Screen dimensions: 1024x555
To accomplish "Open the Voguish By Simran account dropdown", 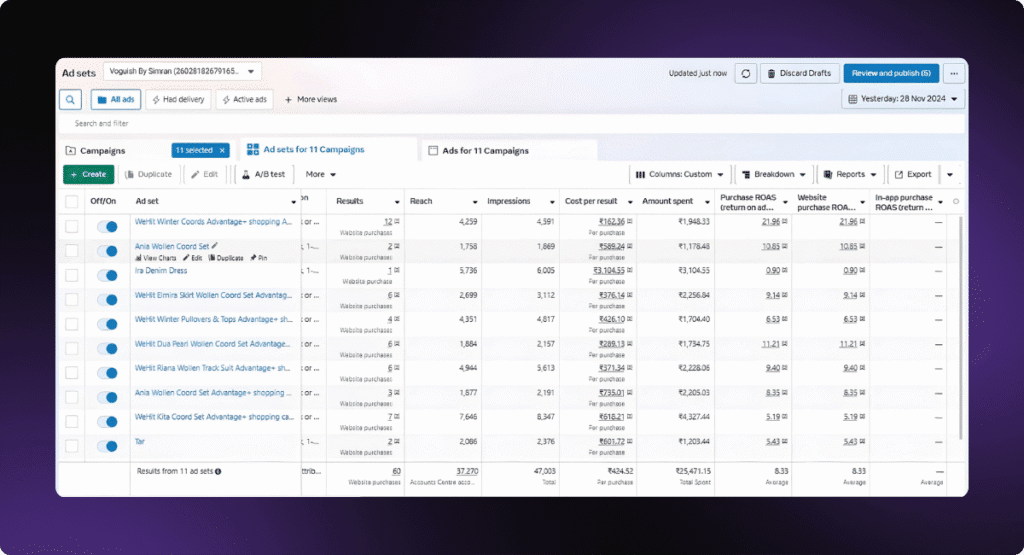I will (181, 71).
